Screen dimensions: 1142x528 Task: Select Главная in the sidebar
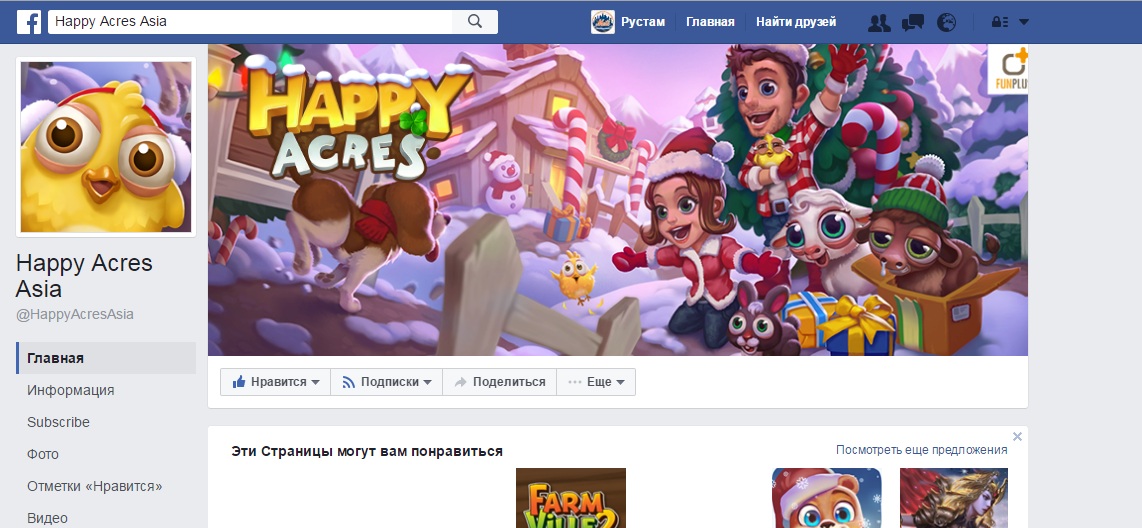pos(106,358)
